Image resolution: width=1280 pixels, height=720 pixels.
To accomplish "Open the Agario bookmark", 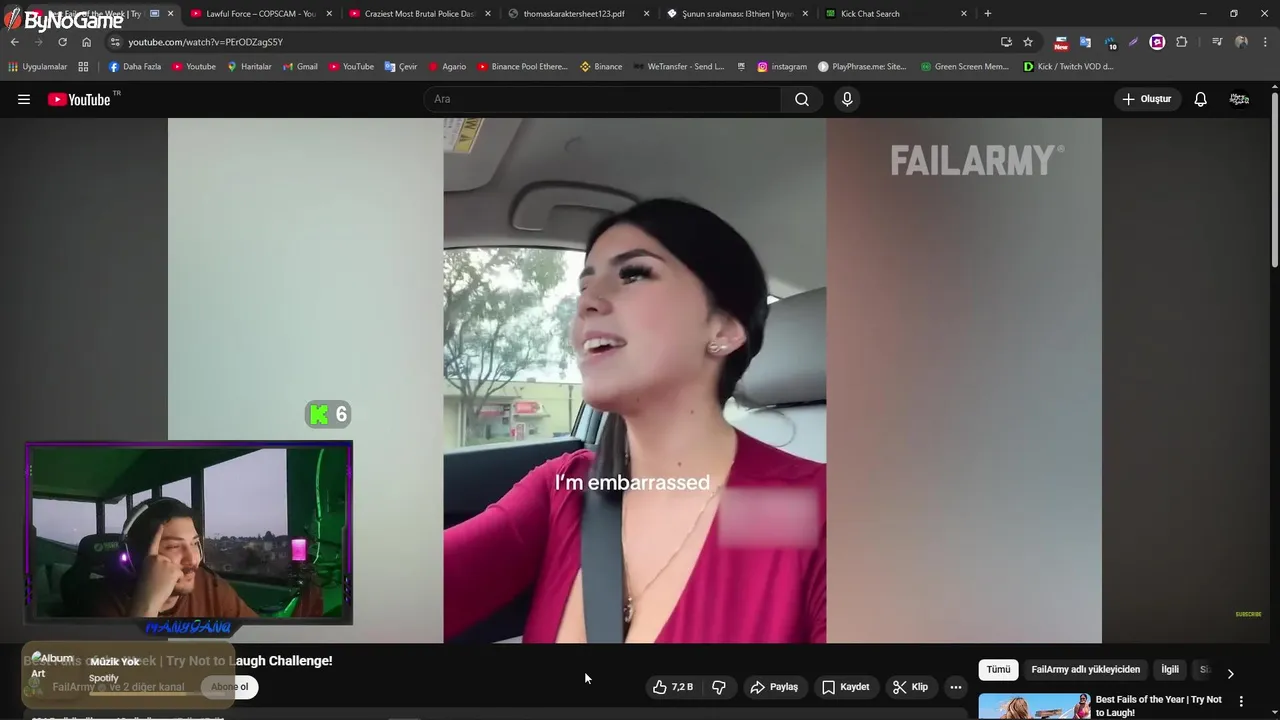I will [447, 67].
